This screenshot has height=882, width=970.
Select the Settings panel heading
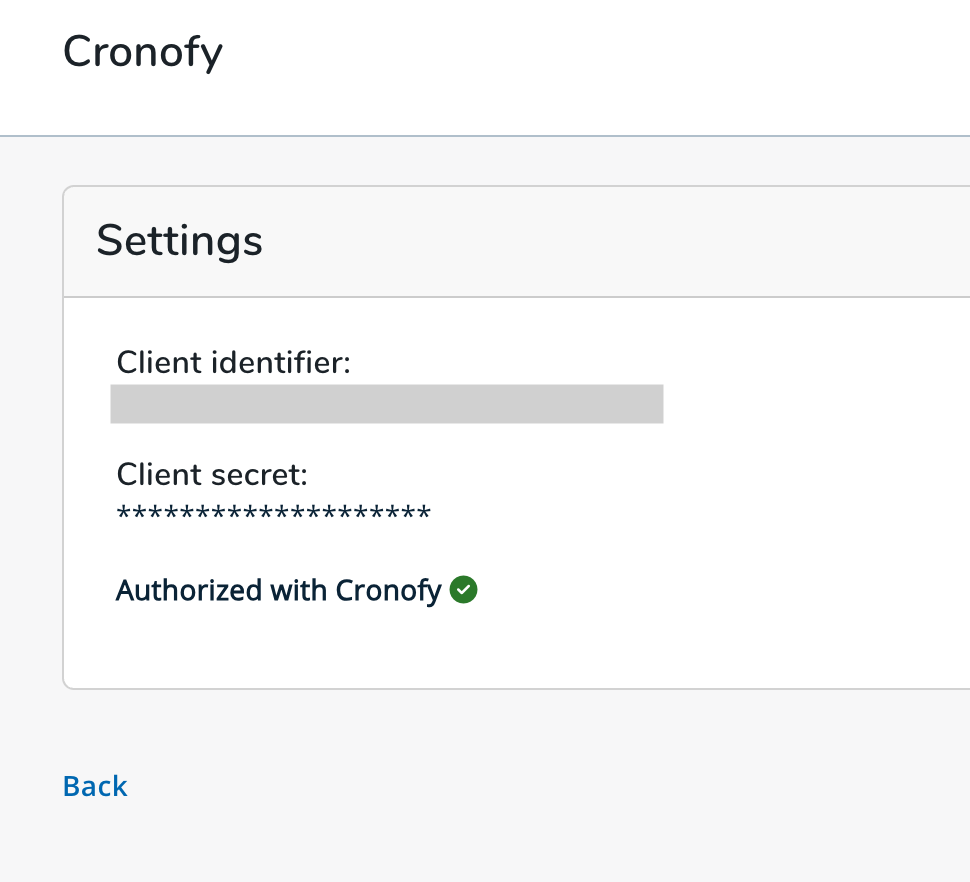coord(179,241)
